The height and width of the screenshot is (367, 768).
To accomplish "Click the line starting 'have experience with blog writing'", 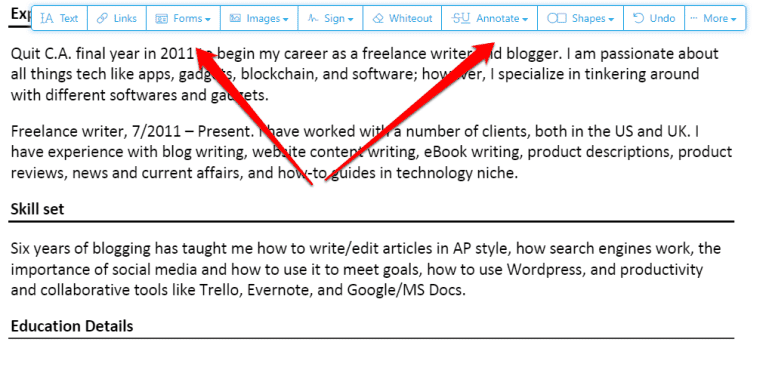I will pos(371,152).
